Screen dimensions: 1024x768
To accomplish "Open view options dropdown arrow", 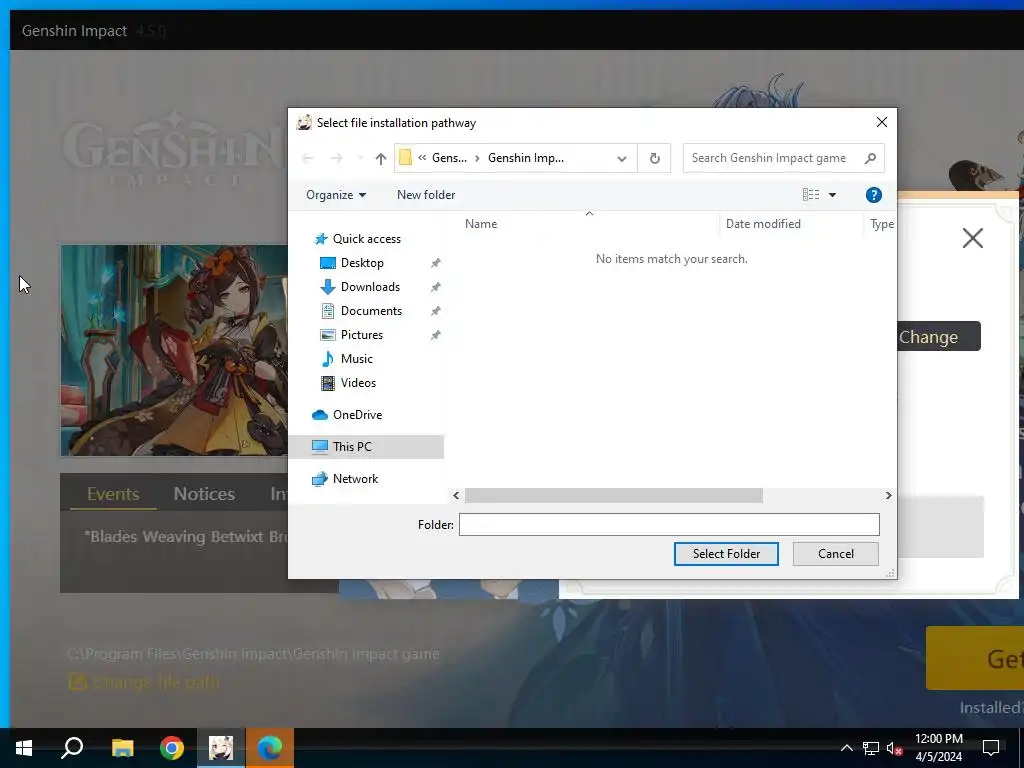I will pyautogui.click(x=833, y=195).
